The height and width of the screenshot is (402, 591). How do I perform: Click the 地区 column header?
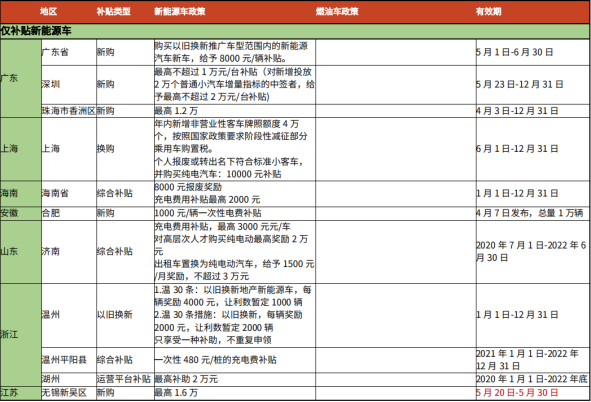48,12
